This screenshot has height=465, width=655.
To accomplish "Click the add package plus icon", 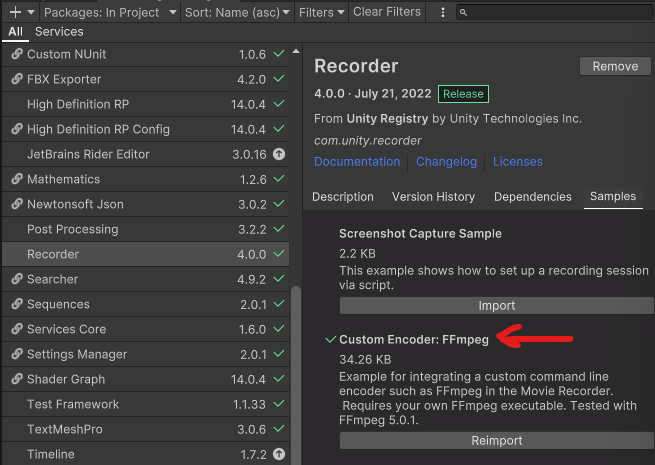I will (x=15, y=12).
